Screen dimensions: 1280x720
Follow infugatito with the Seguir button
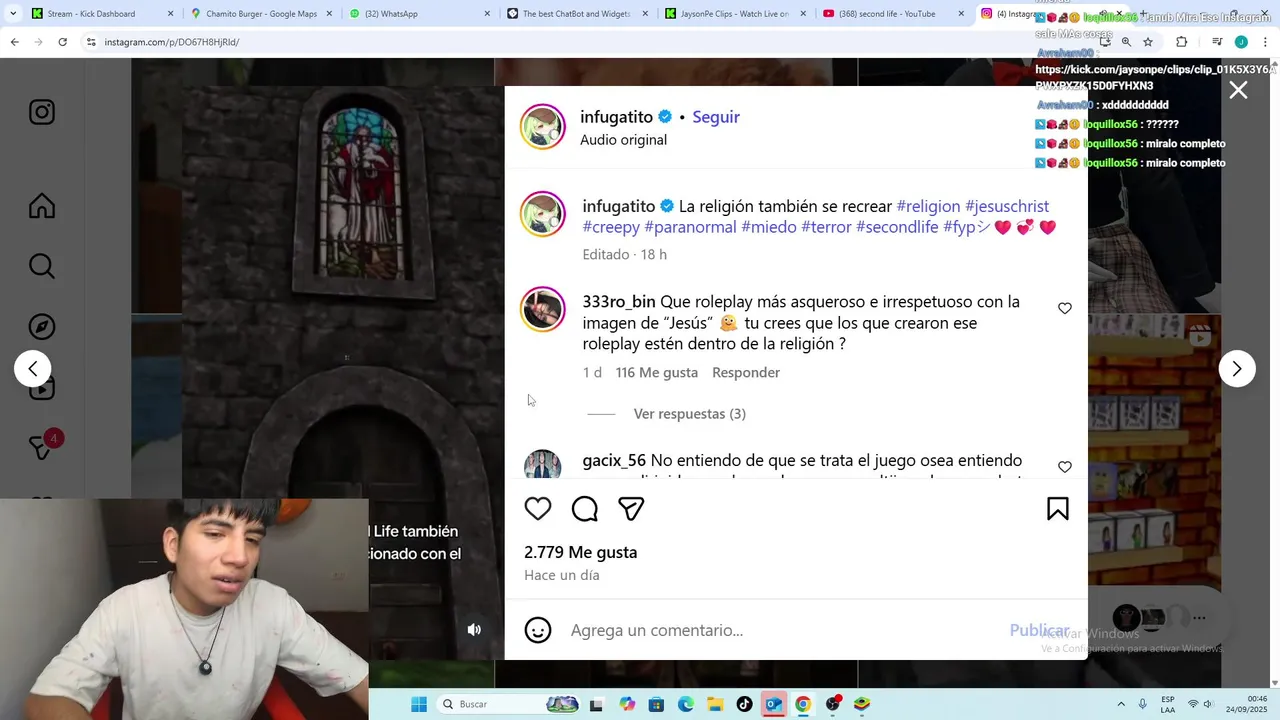pyautogui.click(x=716, y=117)
